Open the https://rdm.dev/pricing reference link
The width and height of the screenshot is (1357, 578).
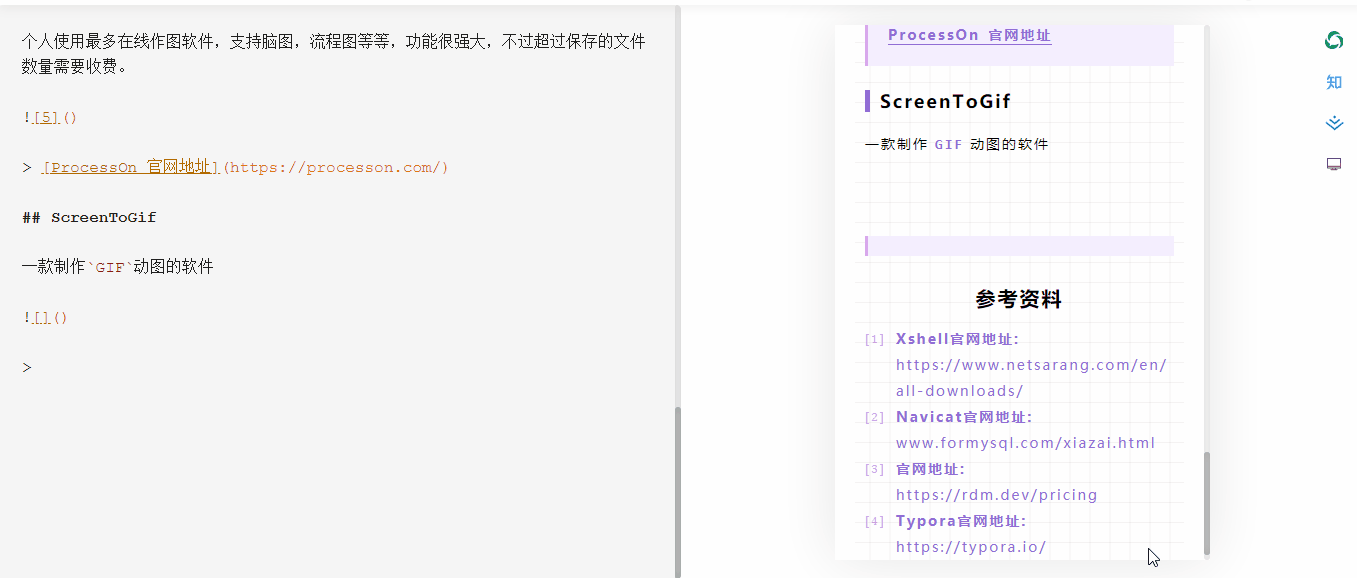[997, 494]
